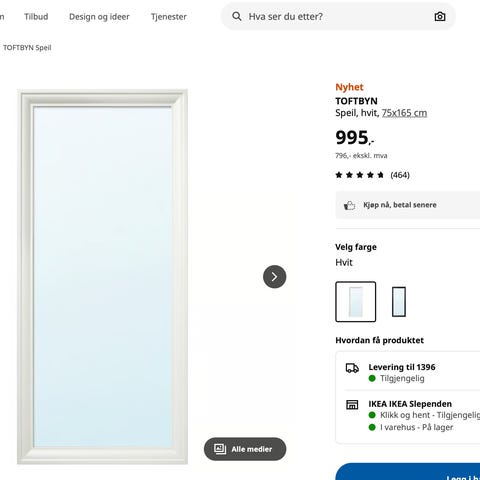Click the IKEA store icon
The image size is (480, 480).
click(352, 405)
